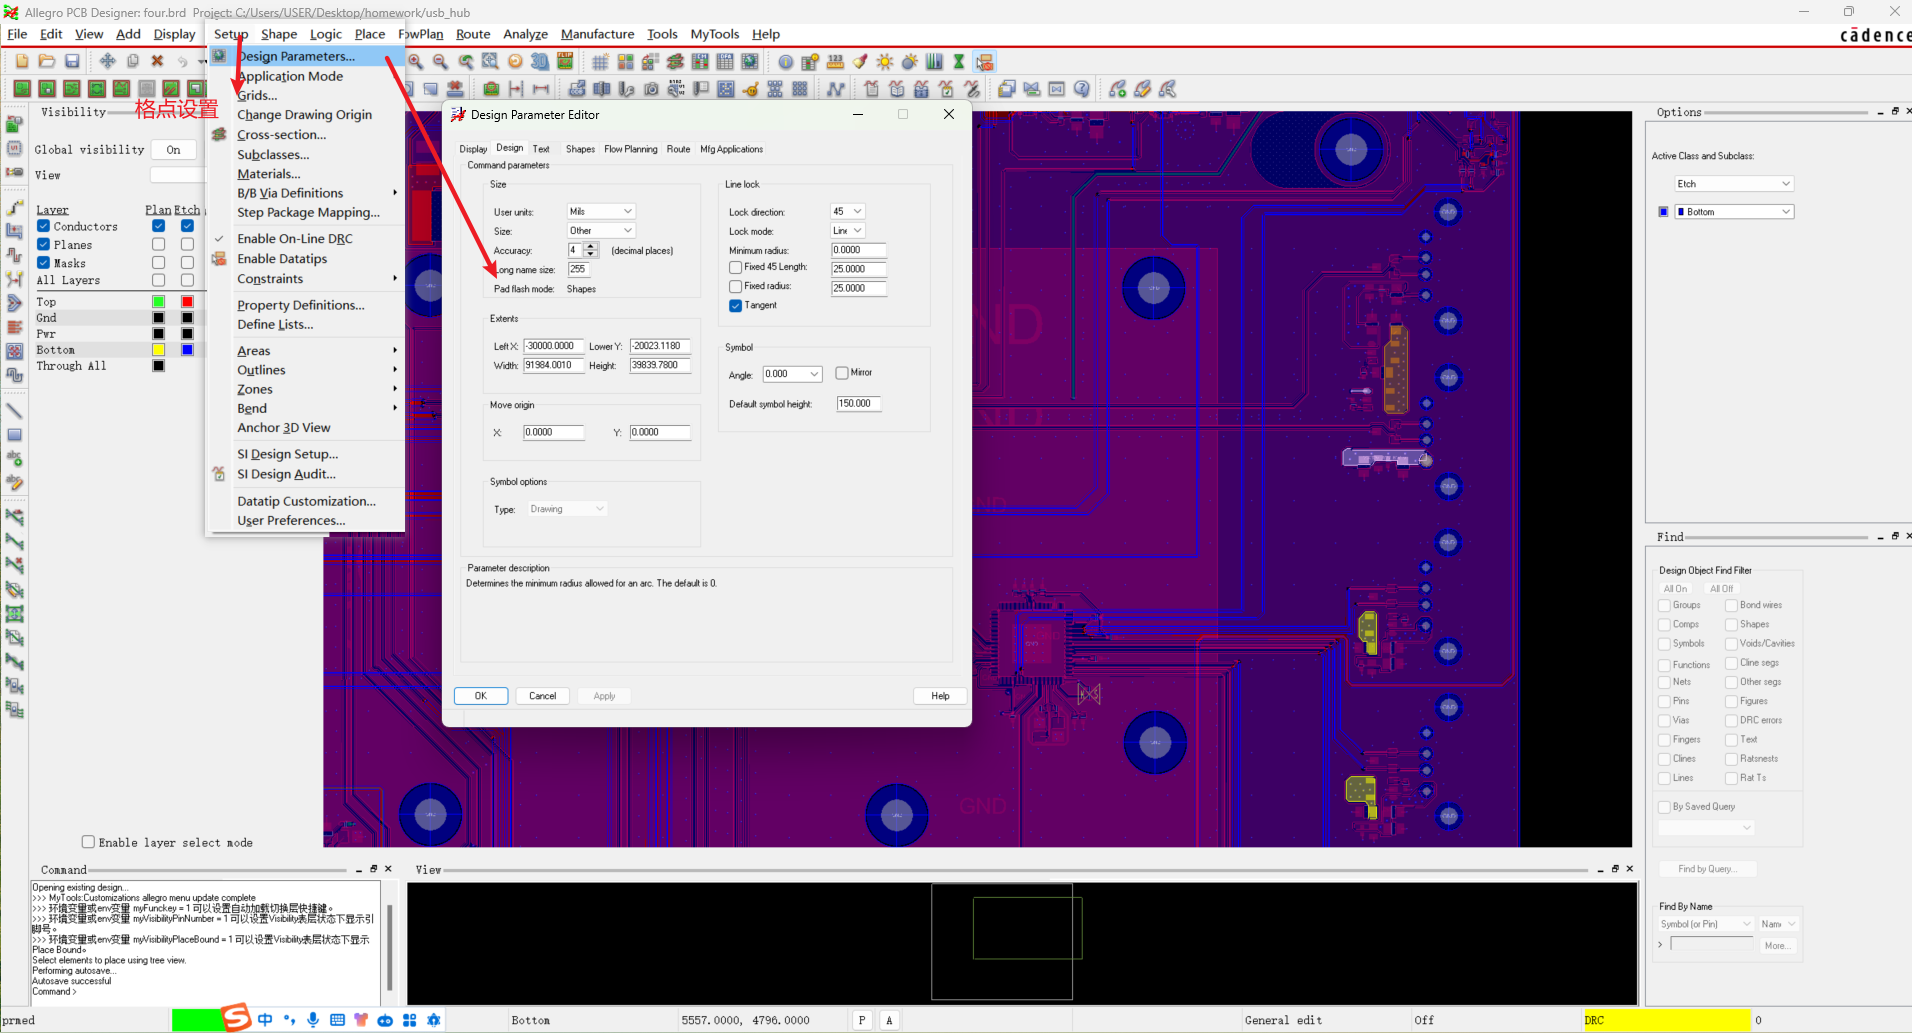Click the 123 measure icon
The width and height of the screenshot is (1912, 1033).
(x=835, y=61)
